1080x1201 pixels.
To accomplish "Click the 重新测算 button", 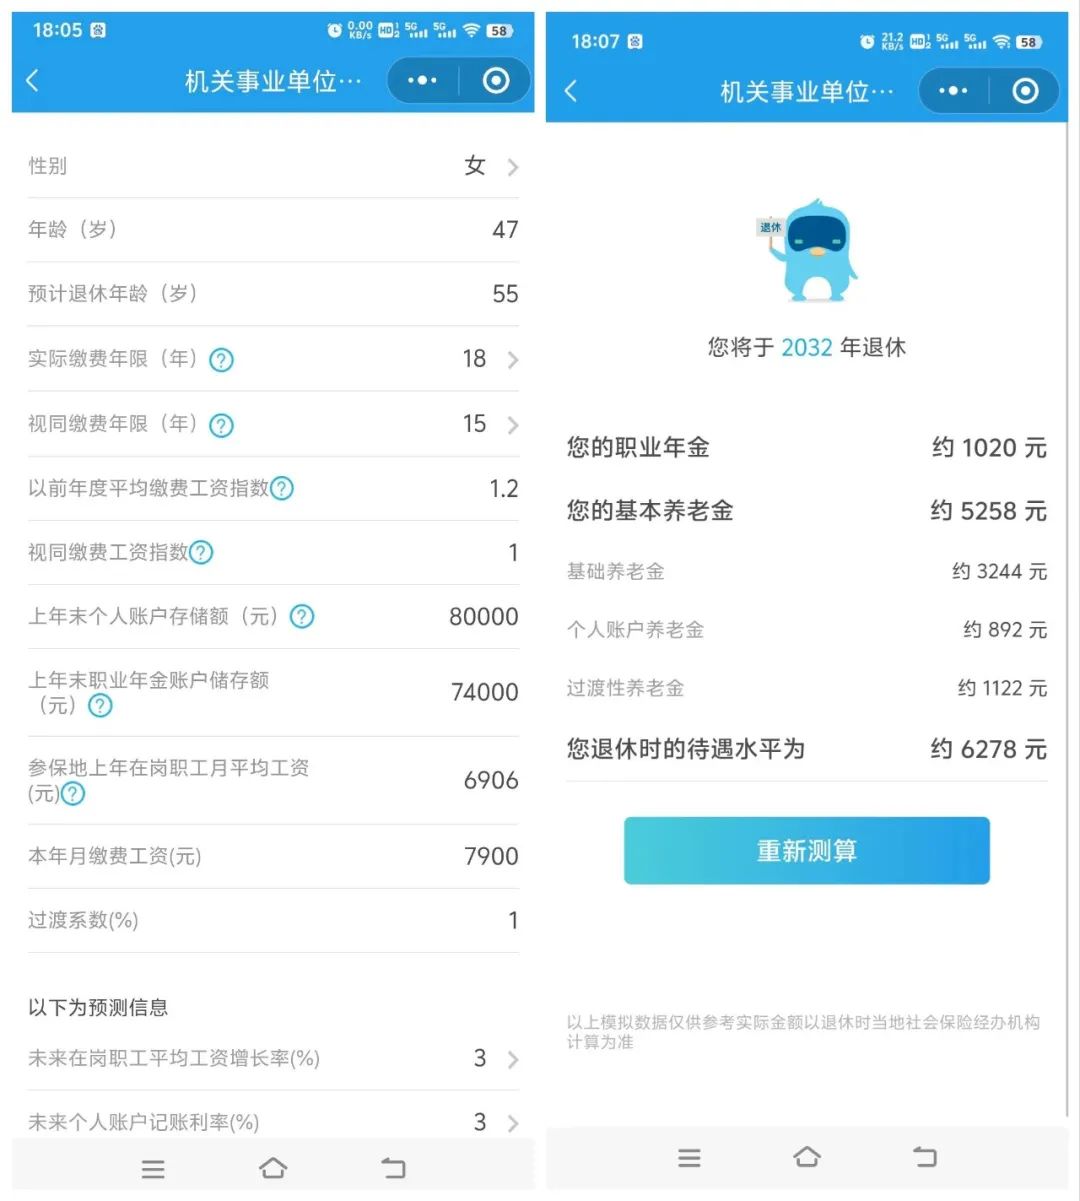I will pyautogui.click(x=807, y=851).
